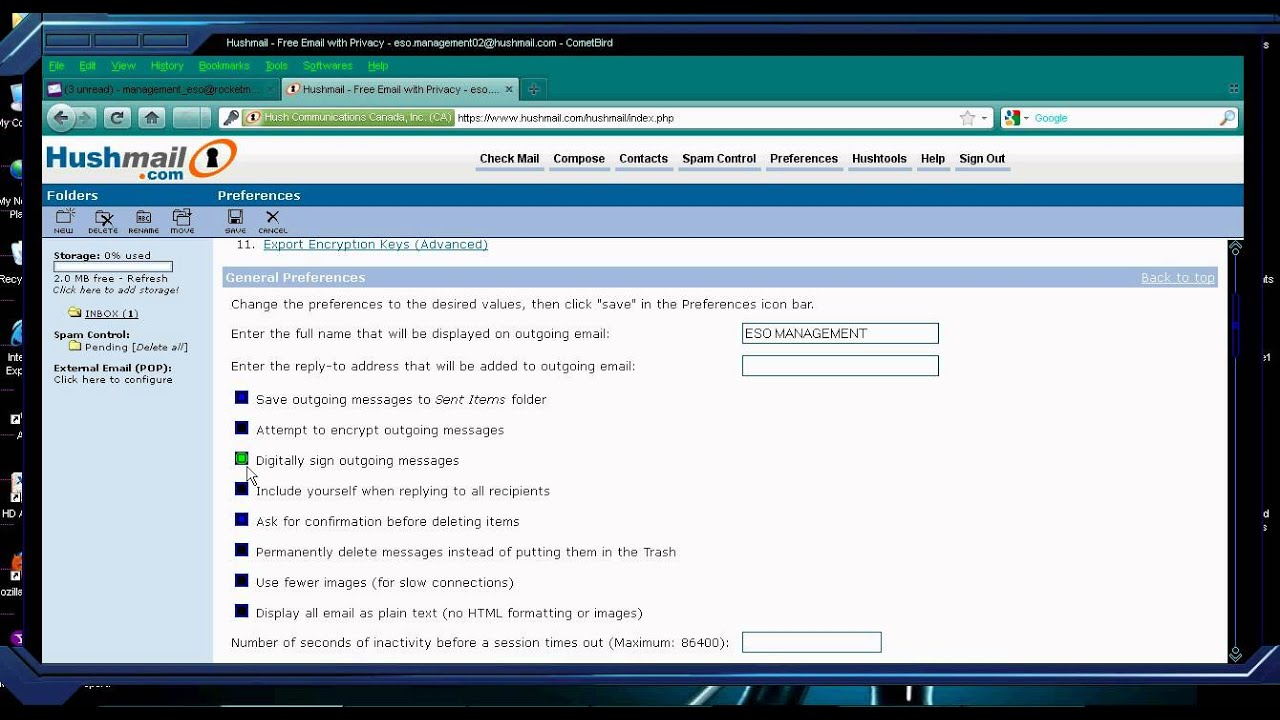Viewport: 1280px width, 720px height.
Task: Open the Tools menu
Action: (x=276, y=66)
